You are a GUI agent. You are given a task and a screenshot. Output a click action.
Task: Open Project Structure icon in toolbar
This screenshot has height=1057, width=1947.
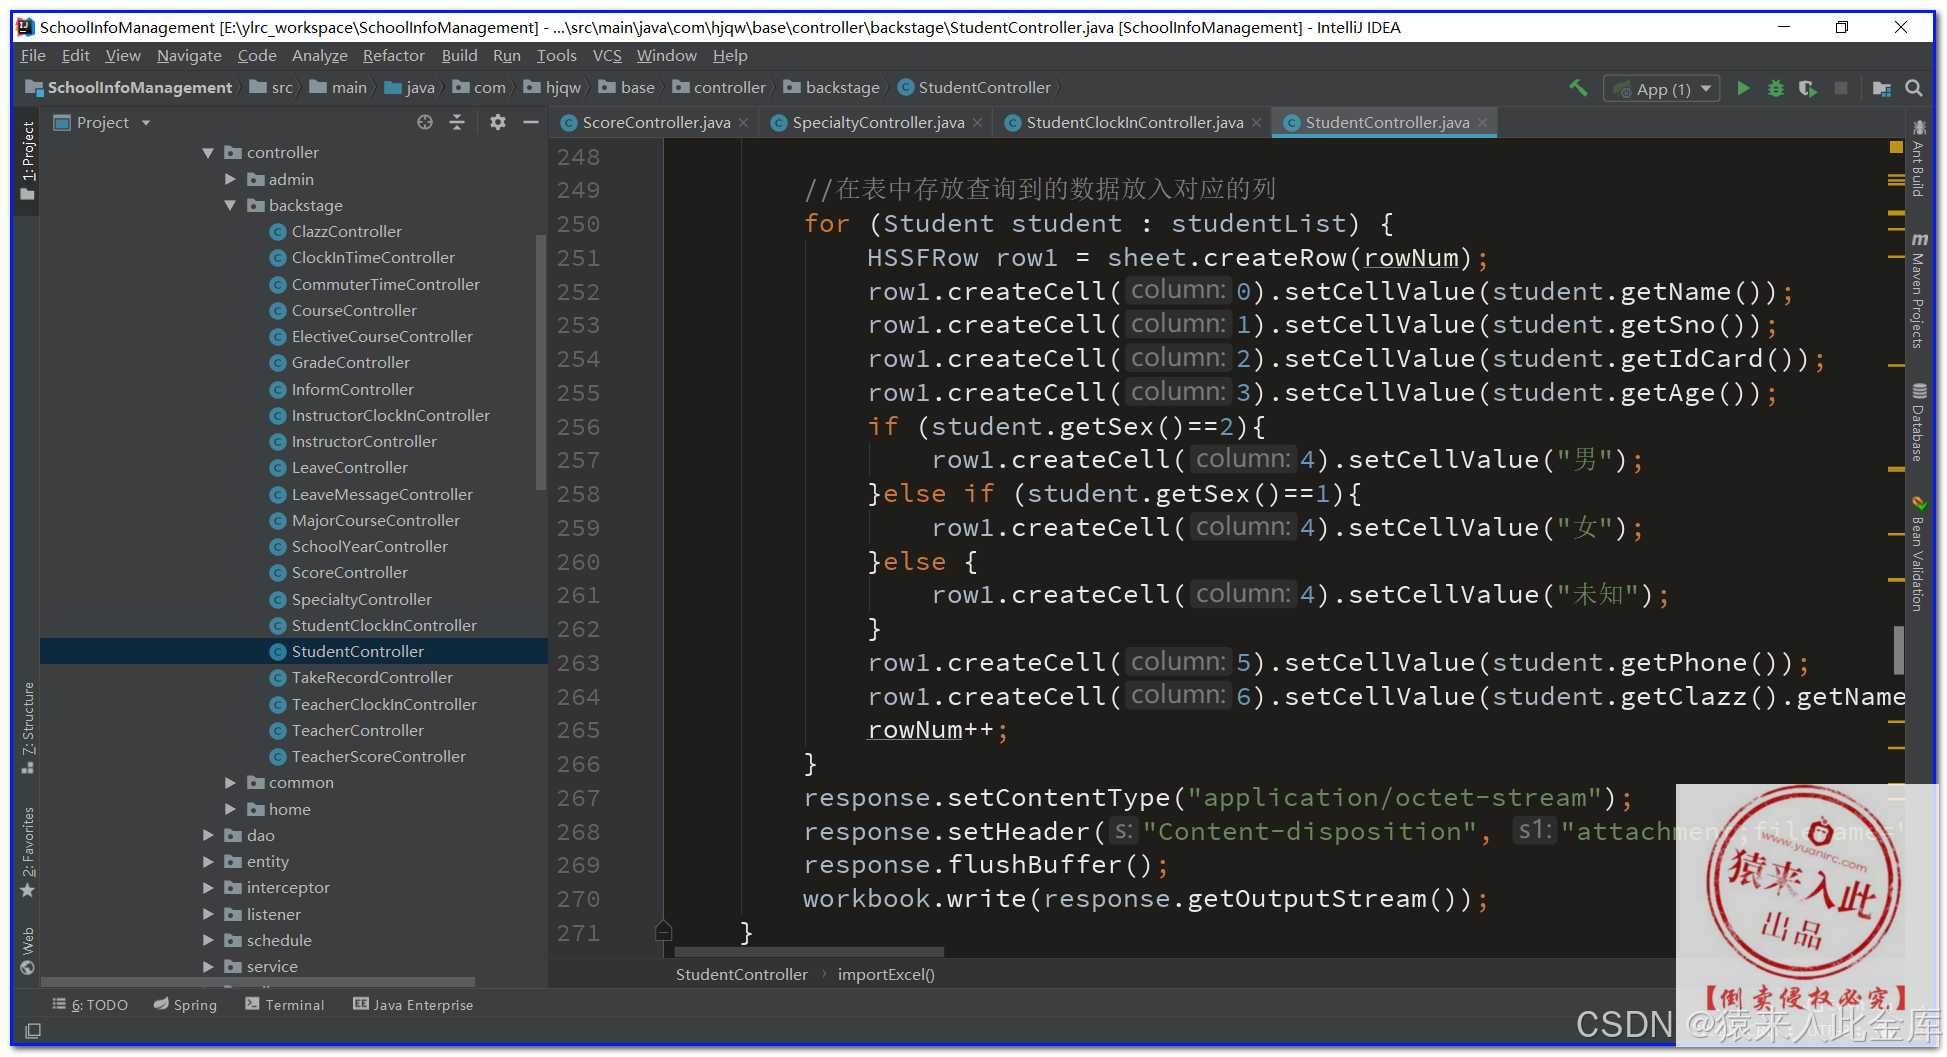pyautogui.click(x=1882, y=88)
